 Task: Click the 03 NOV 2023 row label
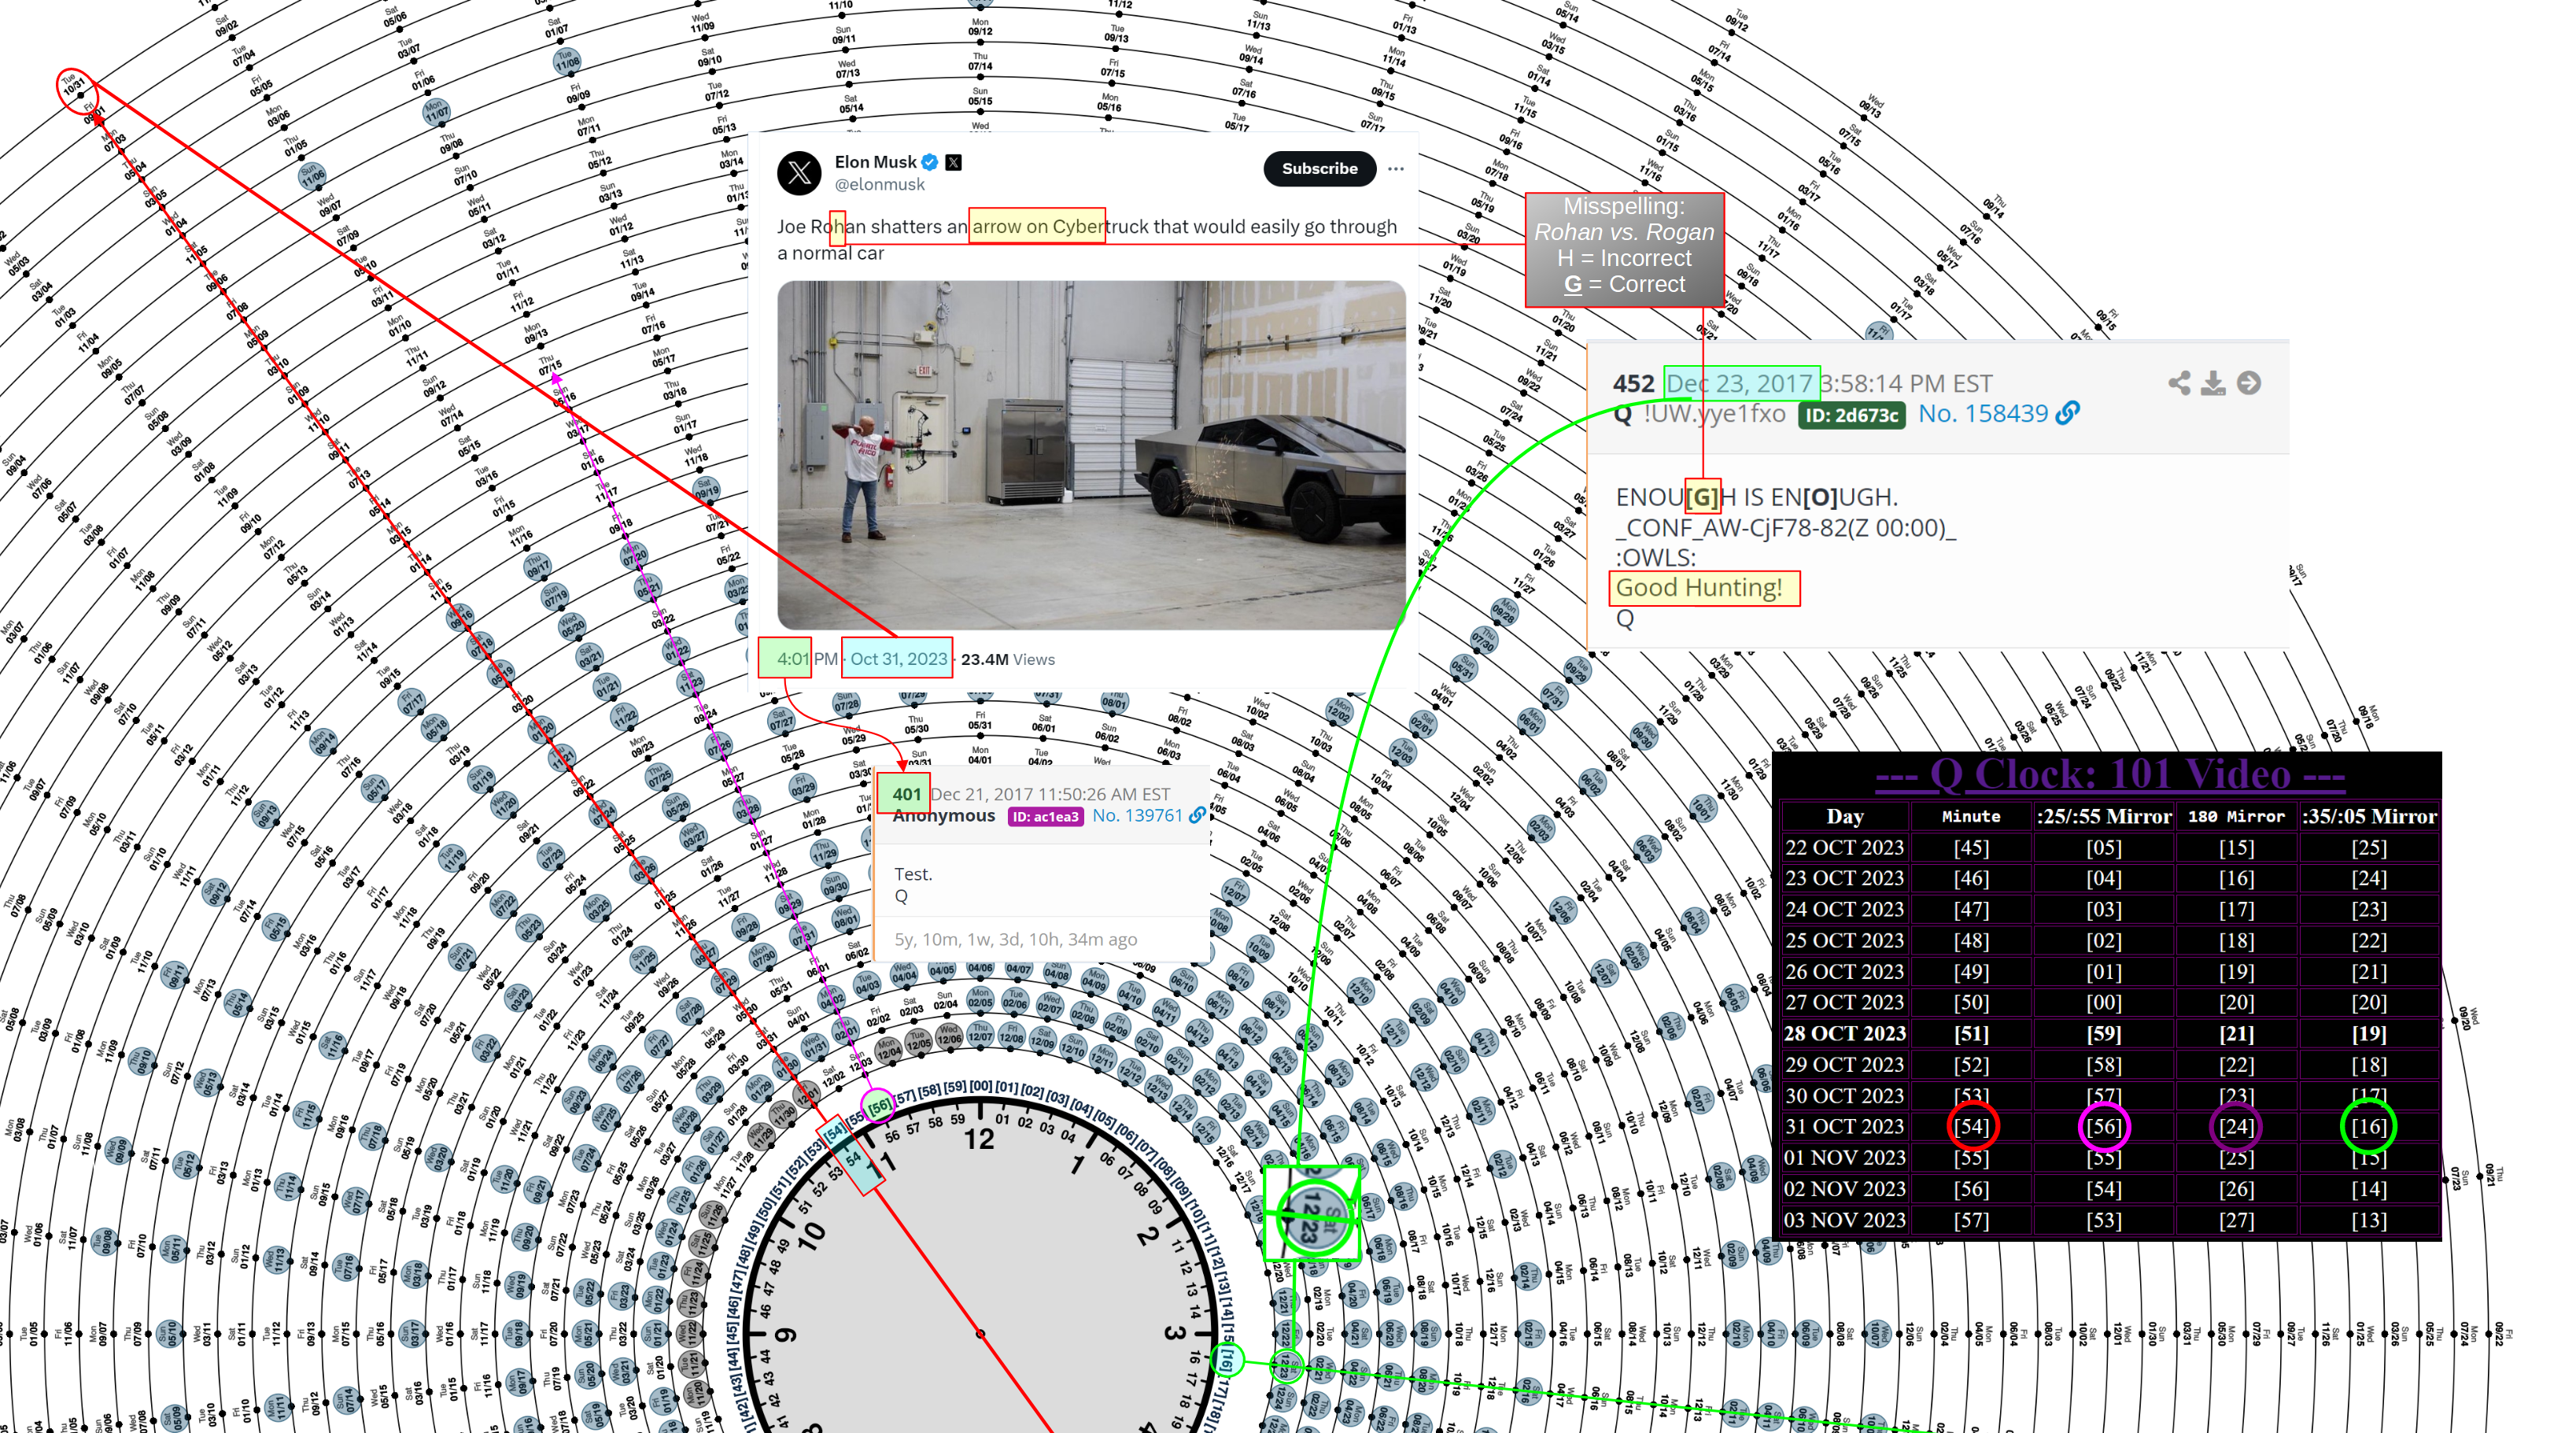coord(1844,1220)
